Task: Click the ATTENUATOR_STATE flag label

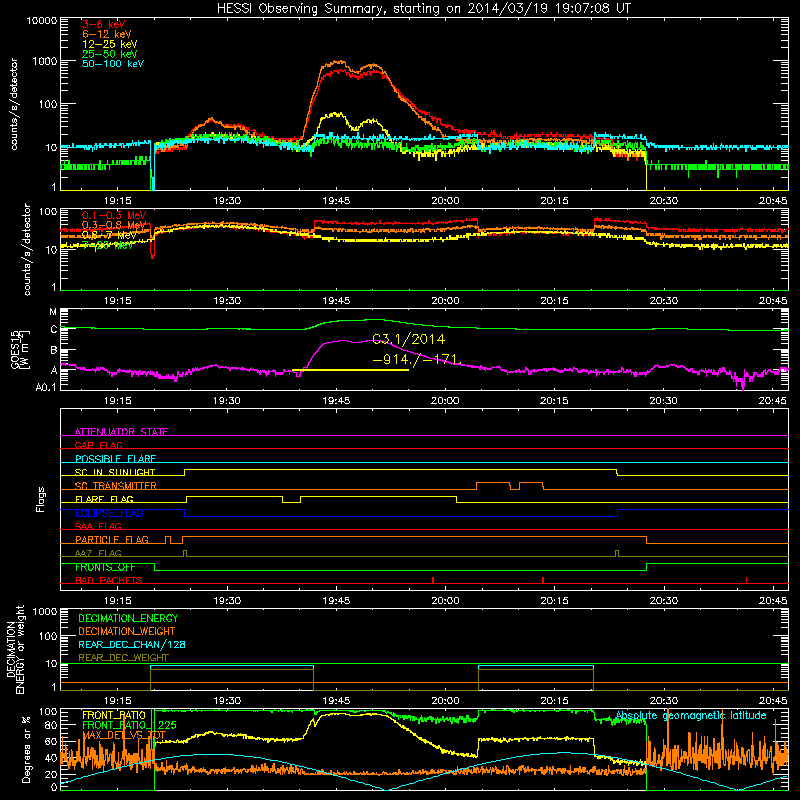Action: pyautogui.click(x=121, y=432)
